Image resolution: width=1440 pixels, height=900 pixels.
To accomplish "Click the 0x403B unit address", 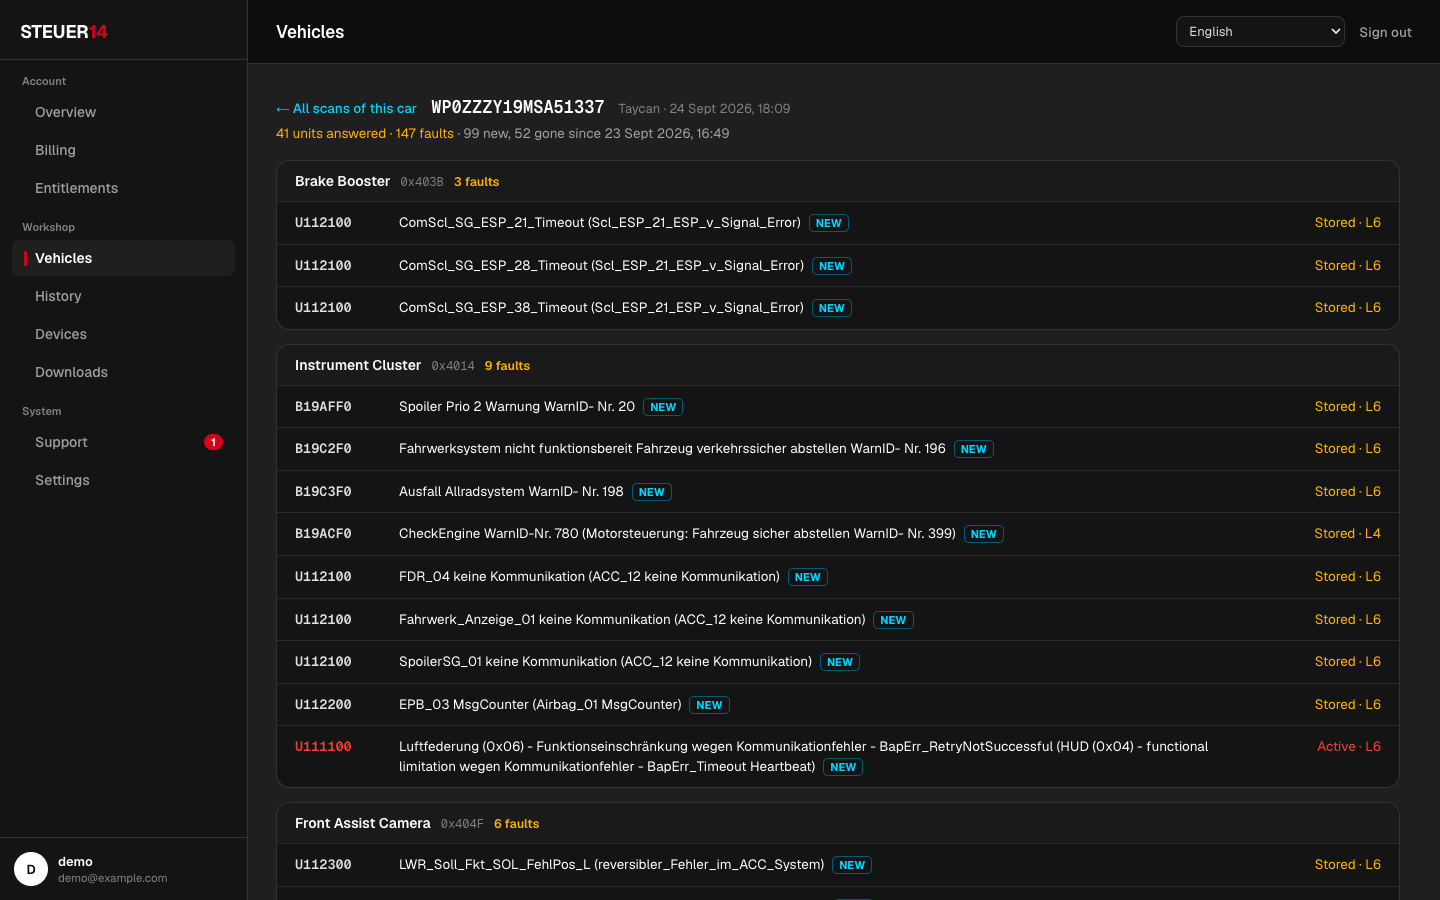I will [x=422, y=182].
